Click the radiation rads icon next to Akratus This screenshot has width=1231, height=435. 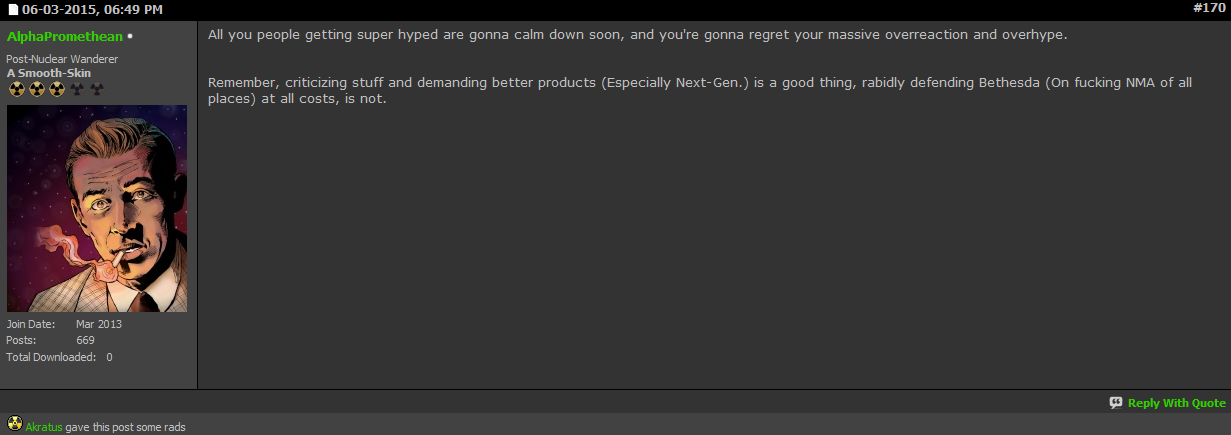point(14,424)
